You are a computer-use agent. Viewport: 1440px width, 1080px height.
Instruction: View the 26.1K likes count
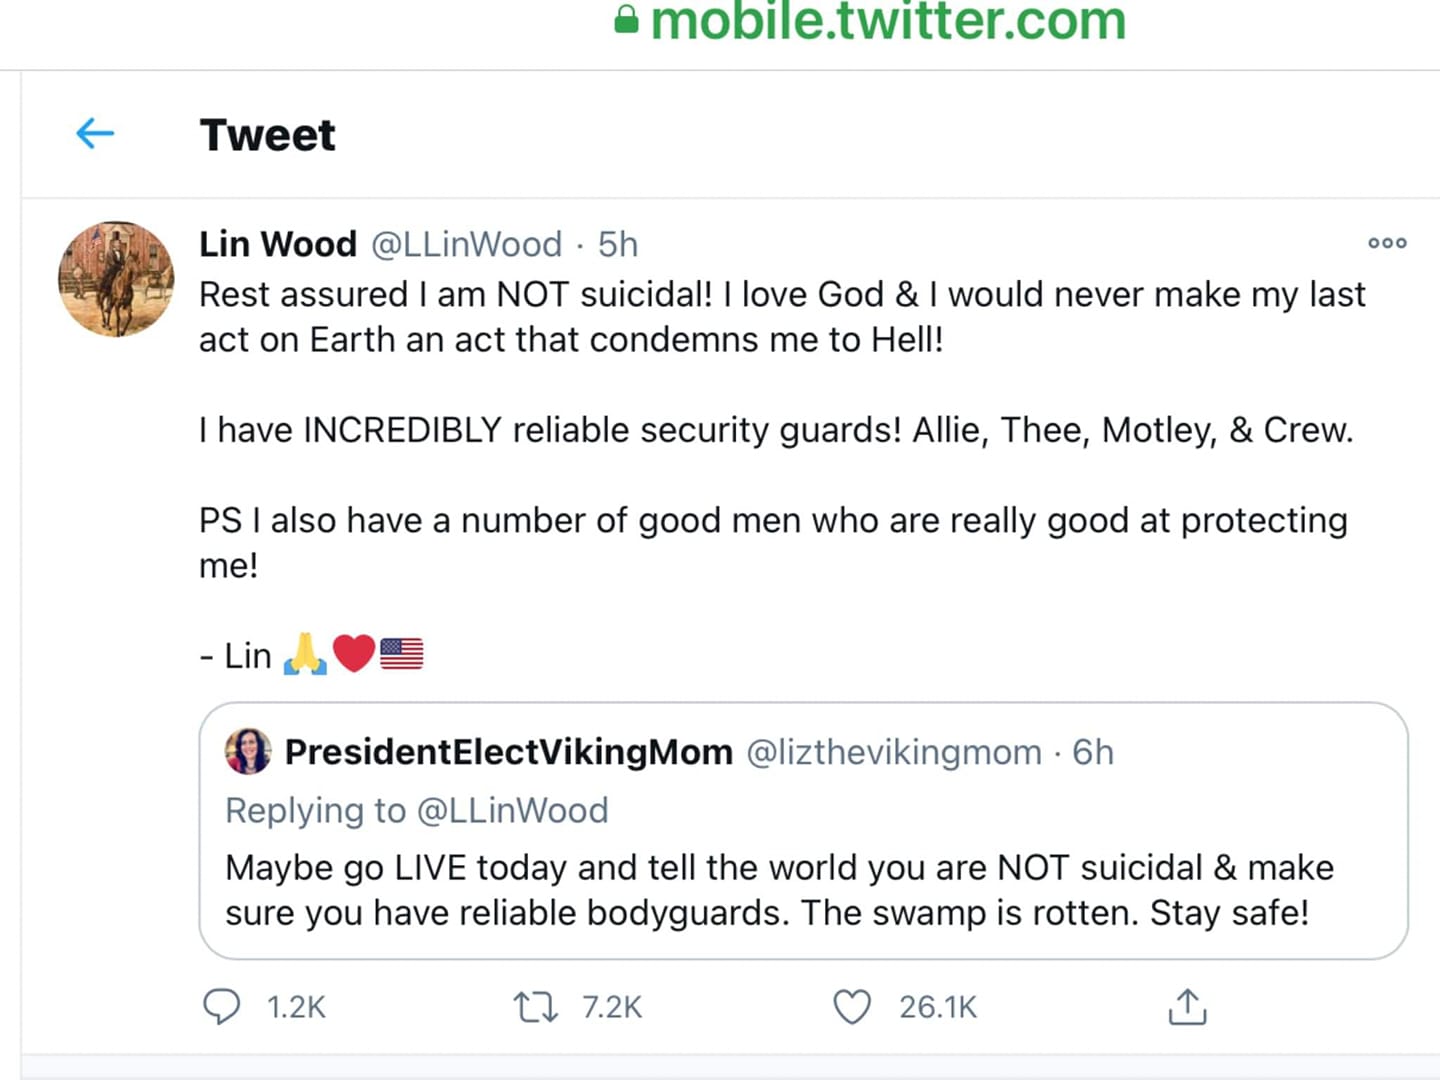tap(938, 1007)
